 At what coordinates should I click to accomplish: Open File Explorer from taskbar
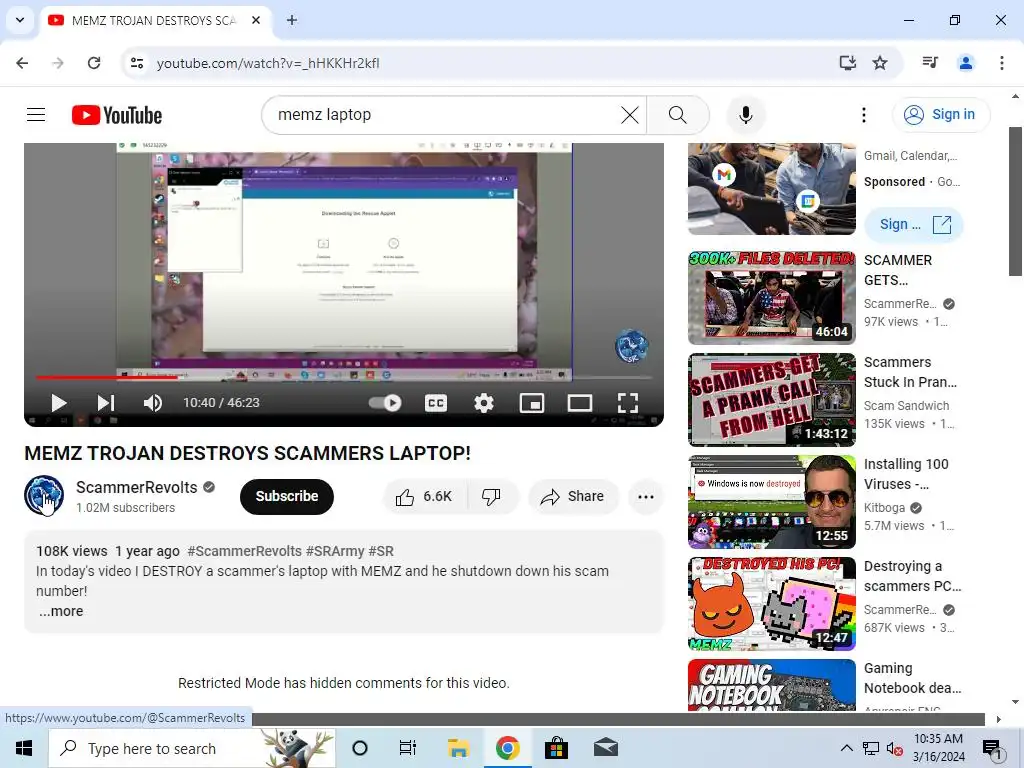click(458, 748)
